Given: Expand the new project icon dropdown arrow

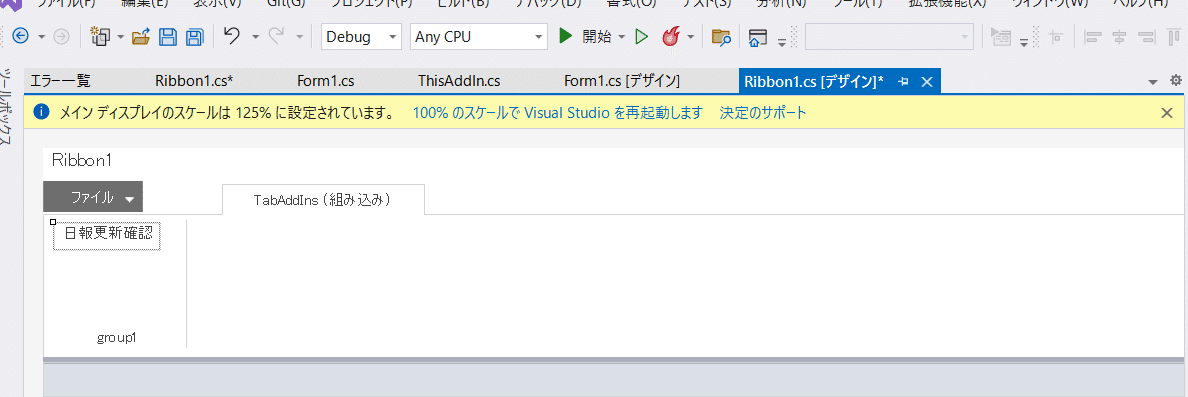Looking at the screenshot, I should click(120, 36).
